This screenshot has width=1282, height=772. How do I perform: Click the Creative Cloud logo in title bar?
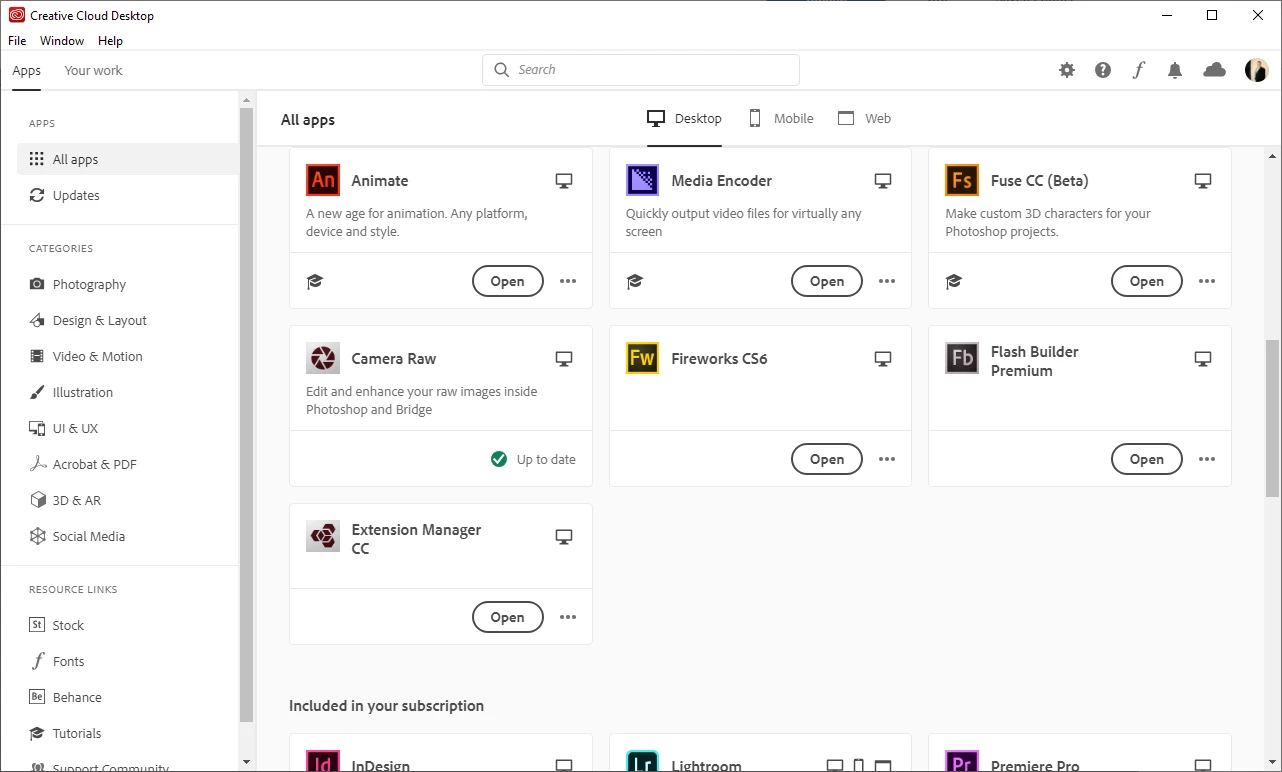[16, 15]
